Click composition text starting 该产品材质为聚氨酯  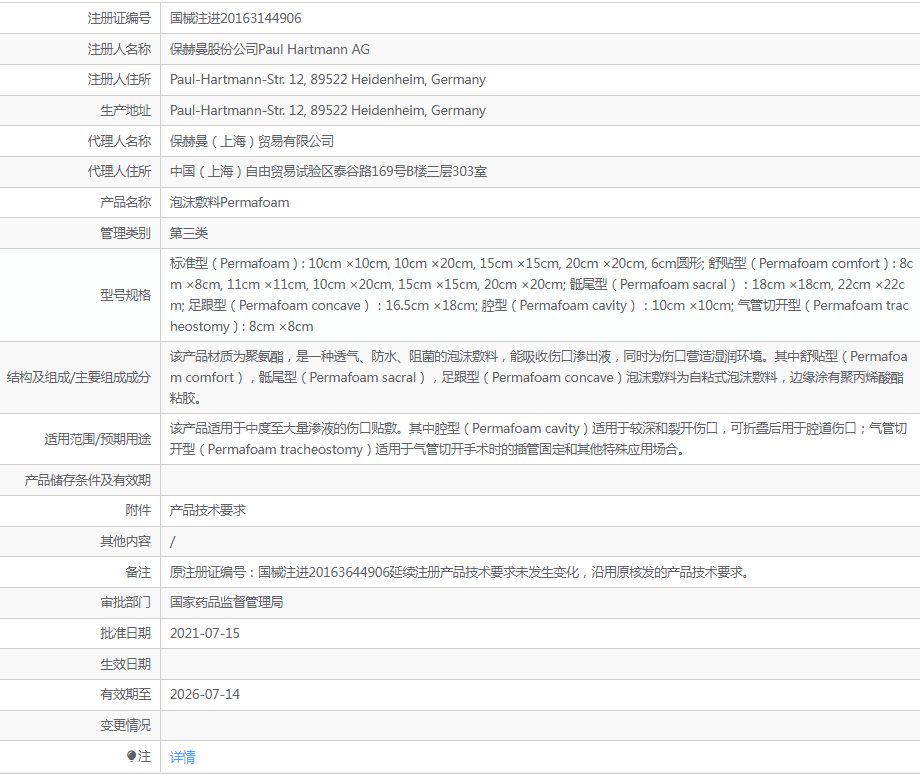point(539,377)
